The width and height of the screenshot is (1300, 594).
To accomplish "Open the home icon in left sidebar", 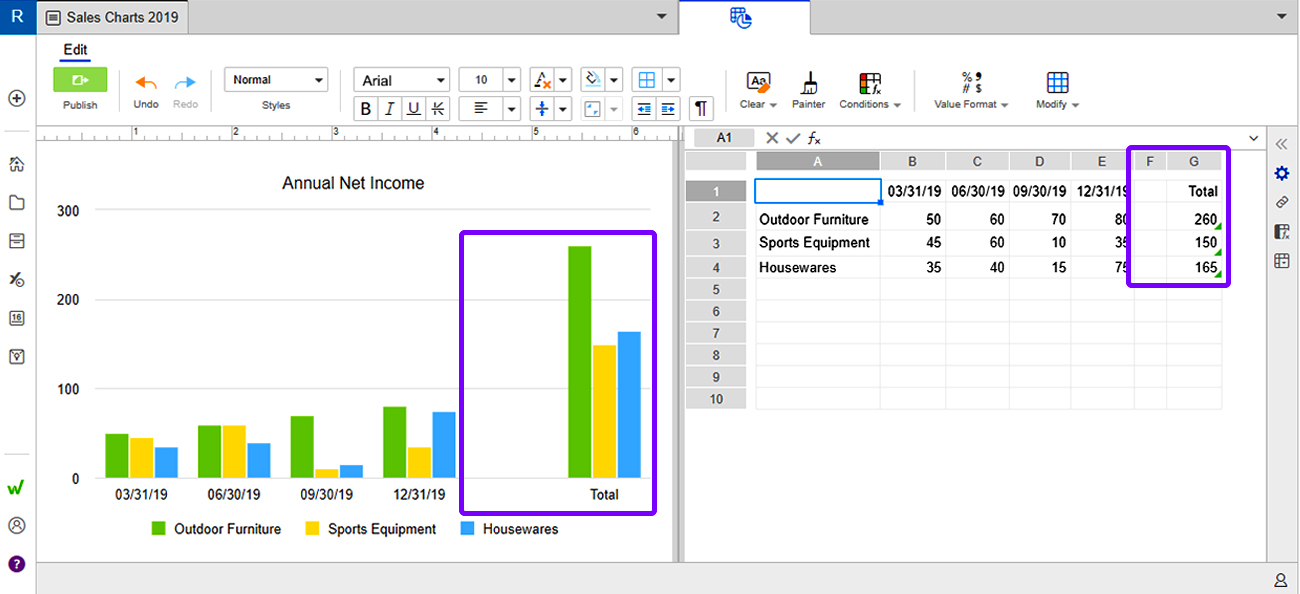I will (x=17, y=164).
